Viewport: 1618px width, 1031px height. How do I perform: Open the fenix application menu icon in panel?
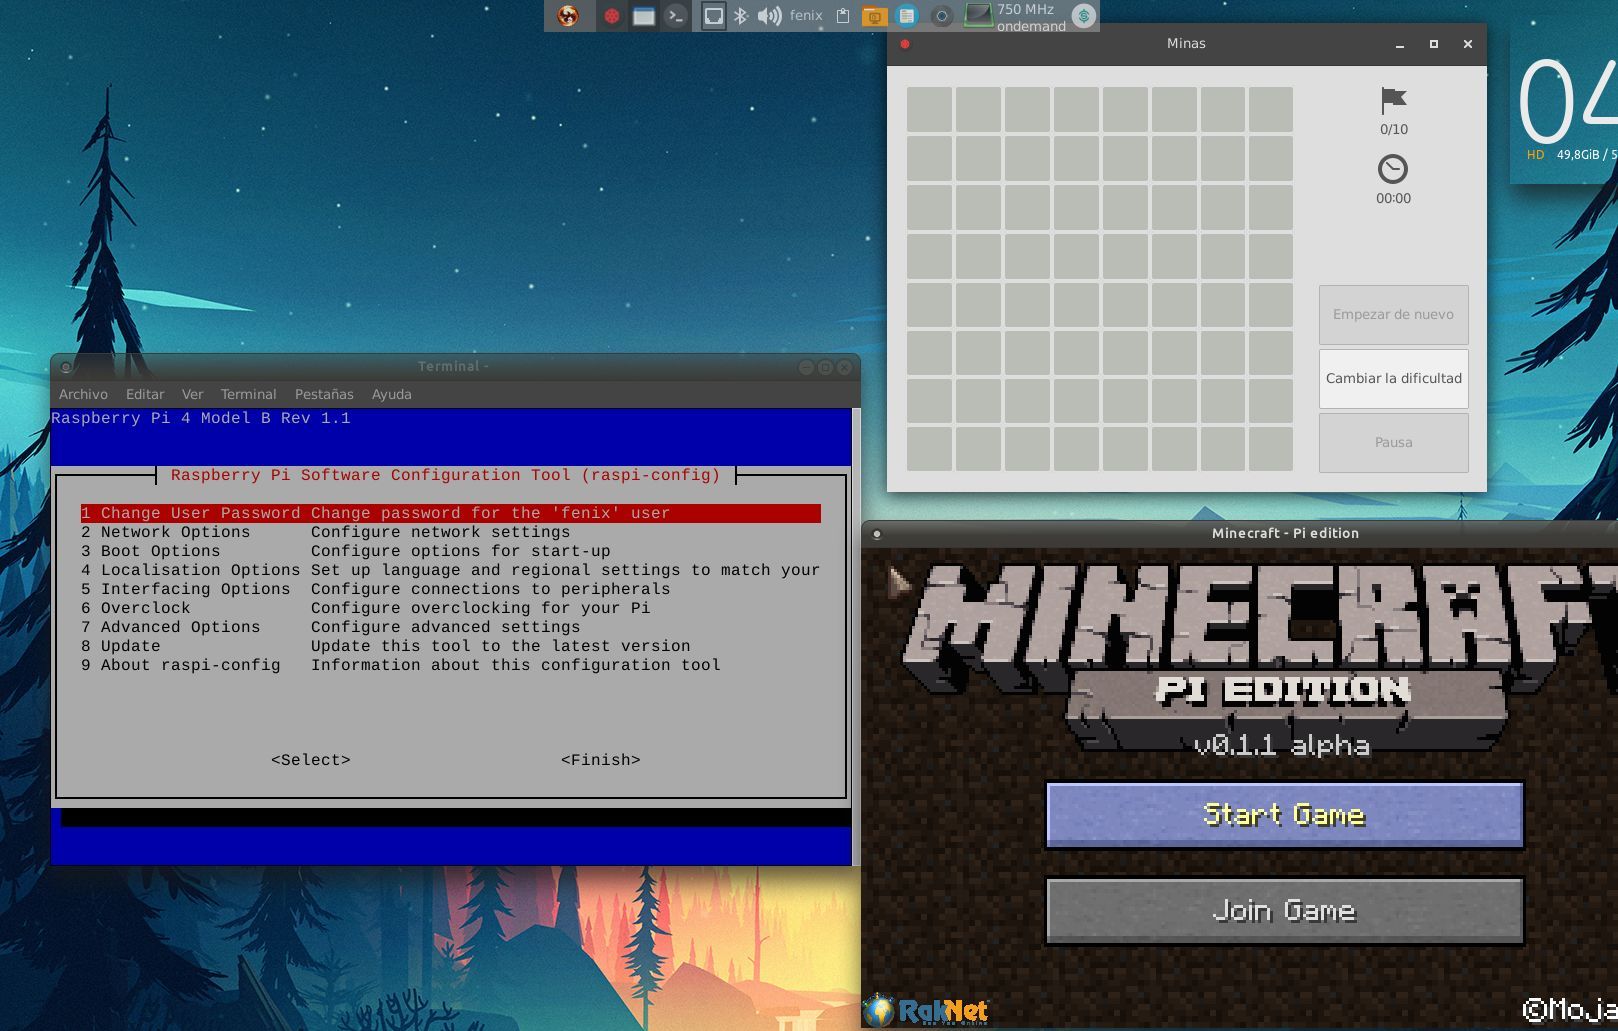(568, 15)
